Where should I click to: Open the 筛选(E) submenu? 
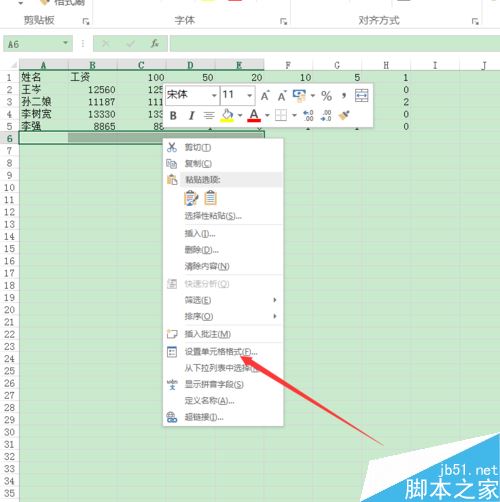(223, 300)
